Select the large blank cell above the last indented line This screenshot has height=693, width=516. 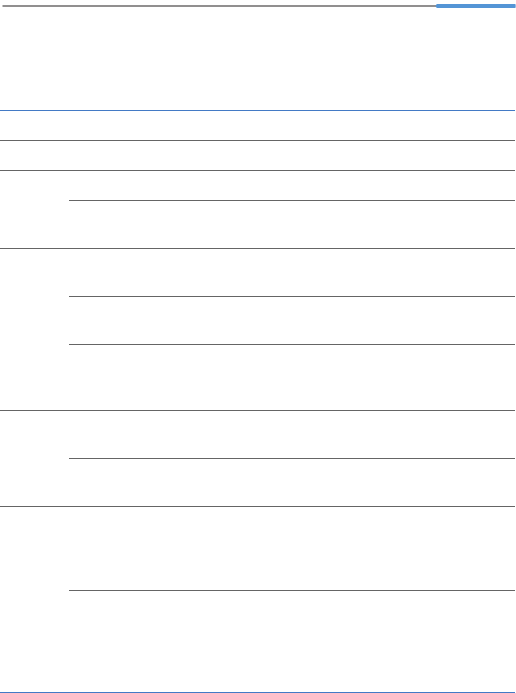tap(292, 548)
